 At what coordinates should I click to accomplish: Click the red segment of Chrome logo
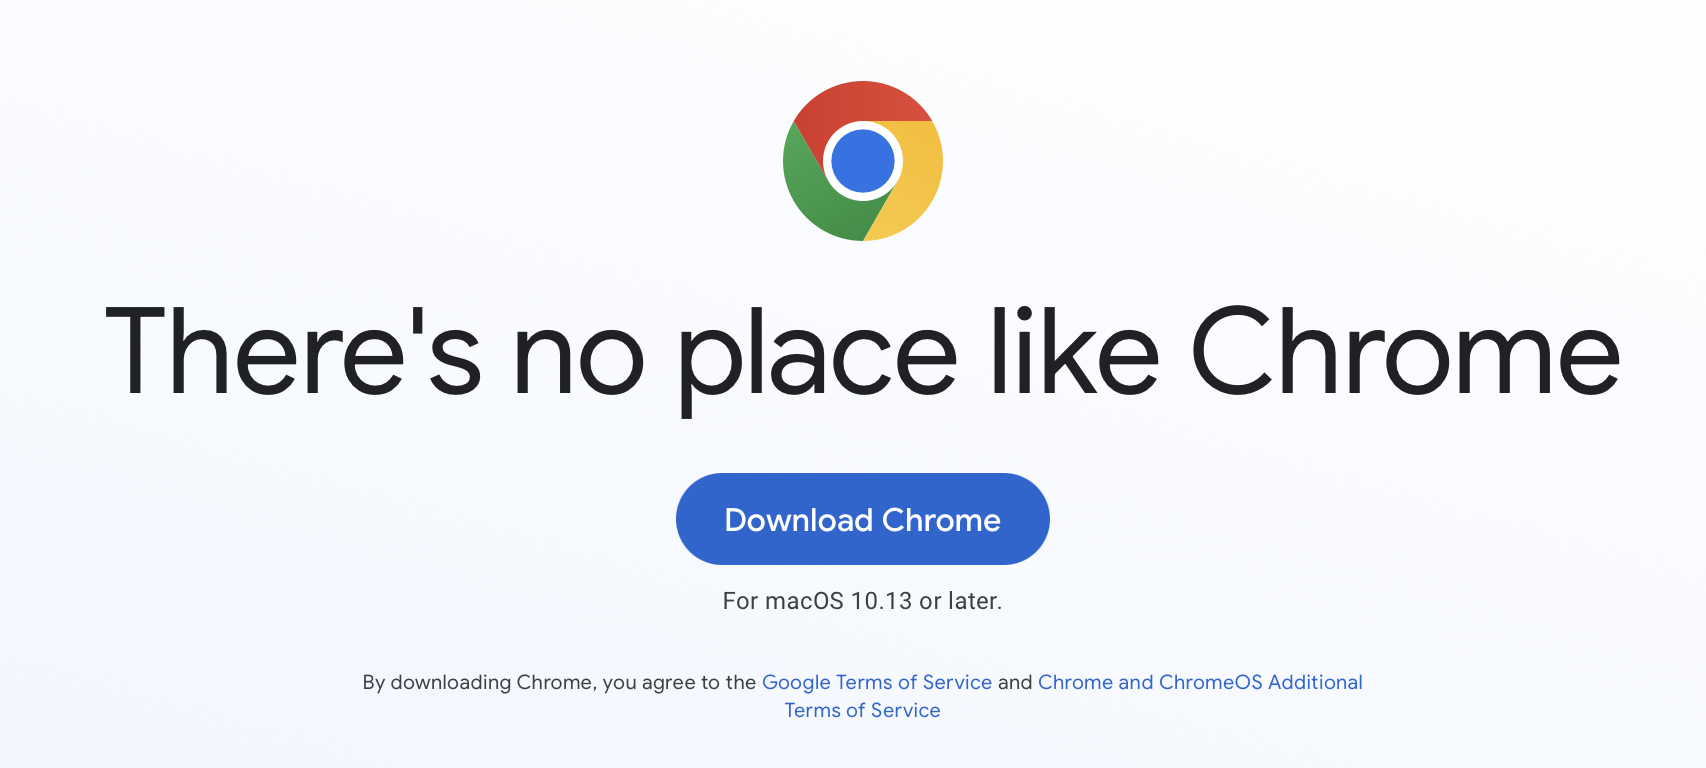click(860, 105)
